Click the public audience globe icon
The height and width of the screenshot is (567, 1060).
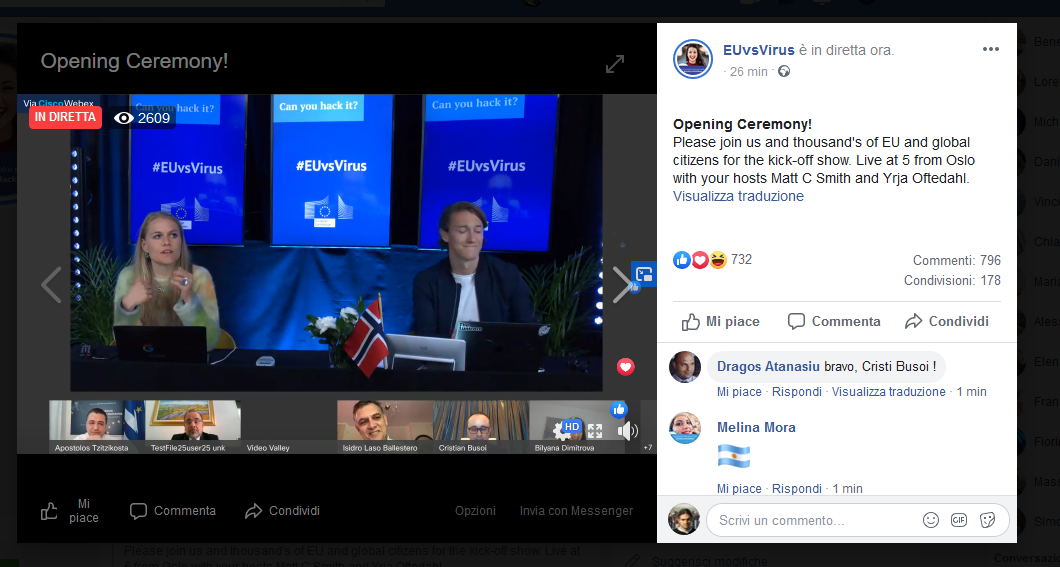tap(784, 71)
